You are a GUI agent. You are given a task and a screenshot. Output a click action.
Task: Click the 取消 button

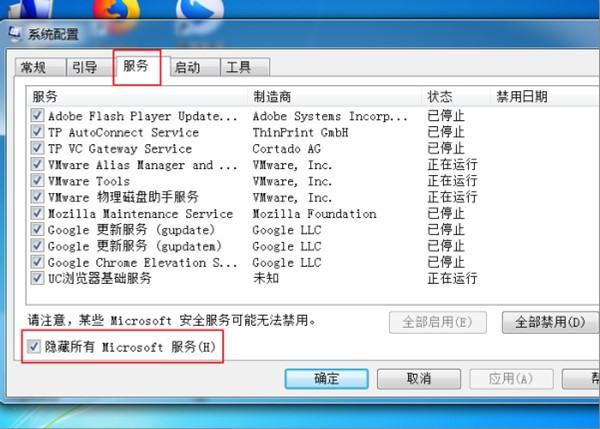(419, 378)
